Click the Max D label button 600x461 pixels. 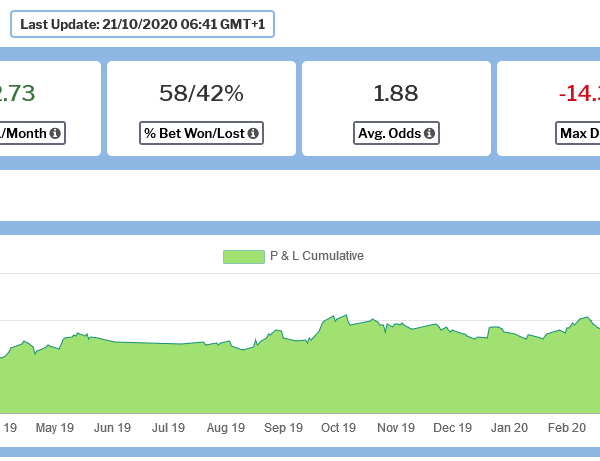tap(578, 133)
